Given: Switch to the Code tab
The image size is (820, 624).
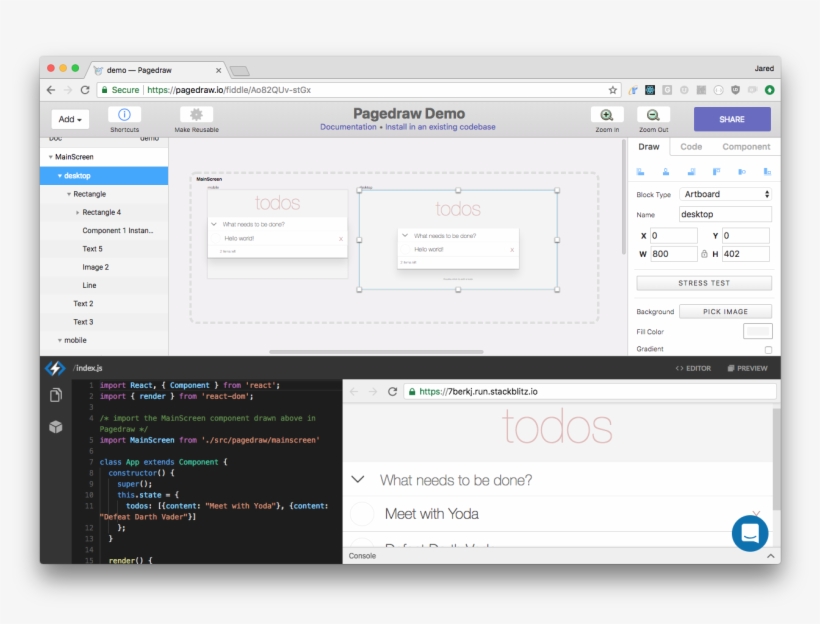Looking at the screenshot, I should point(691,147).
